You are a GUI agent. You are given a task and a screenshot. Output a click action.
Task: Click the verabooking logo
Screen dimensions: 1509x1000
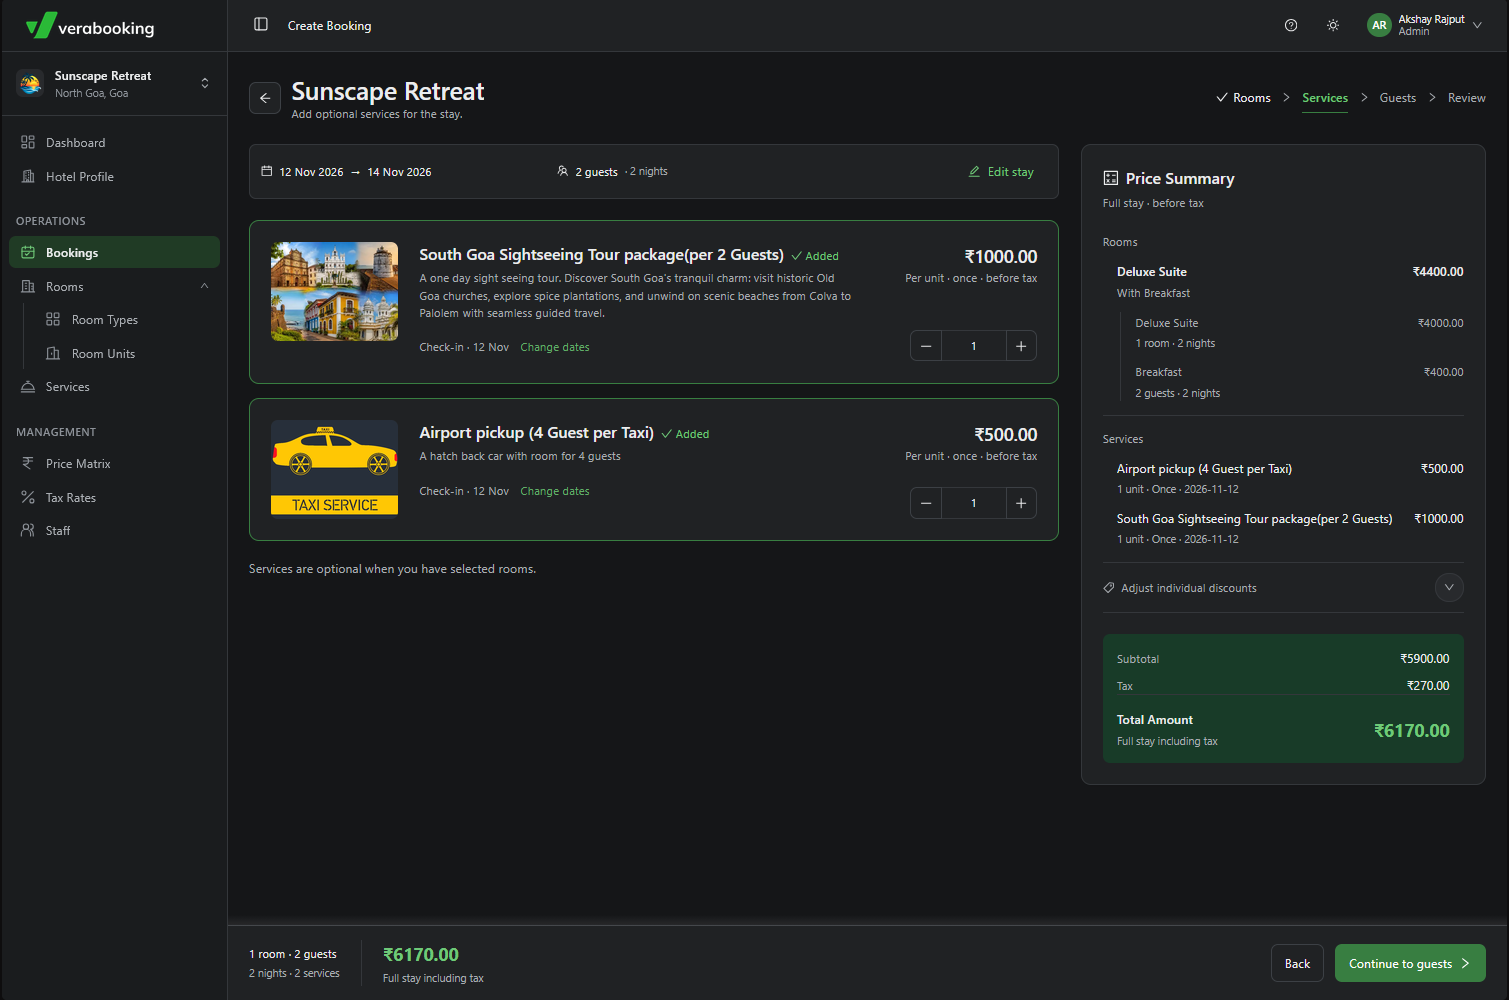pyautogui.click(x=90, y=27)
